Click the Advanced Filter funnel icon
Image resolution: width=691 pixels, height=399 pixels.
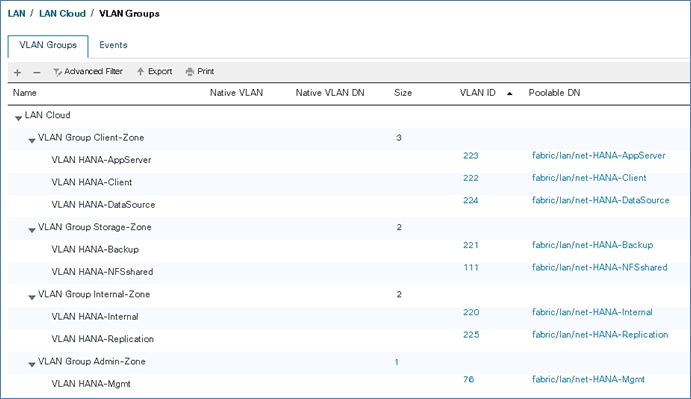(x=57, y=72)
